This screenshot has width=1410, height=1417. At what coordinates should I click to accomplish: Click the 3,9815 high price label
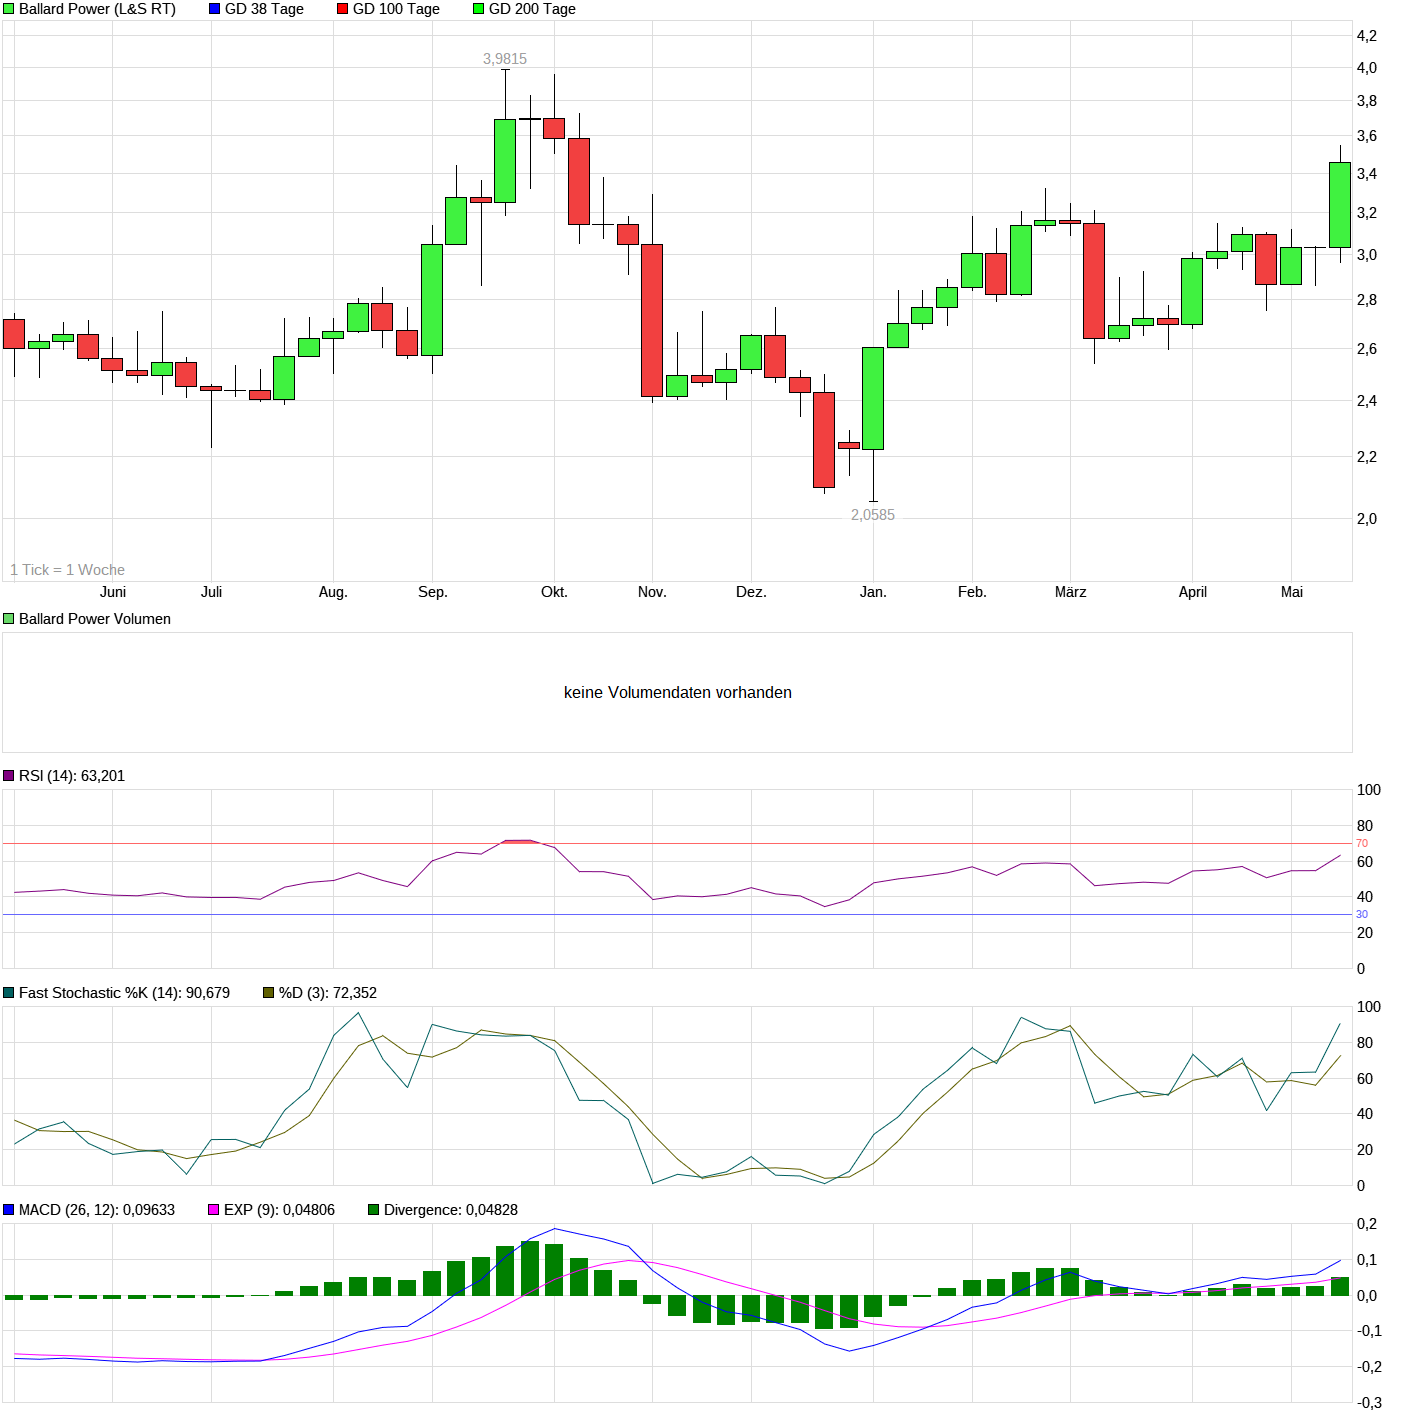pyautogui.click(x=505, y=59)
